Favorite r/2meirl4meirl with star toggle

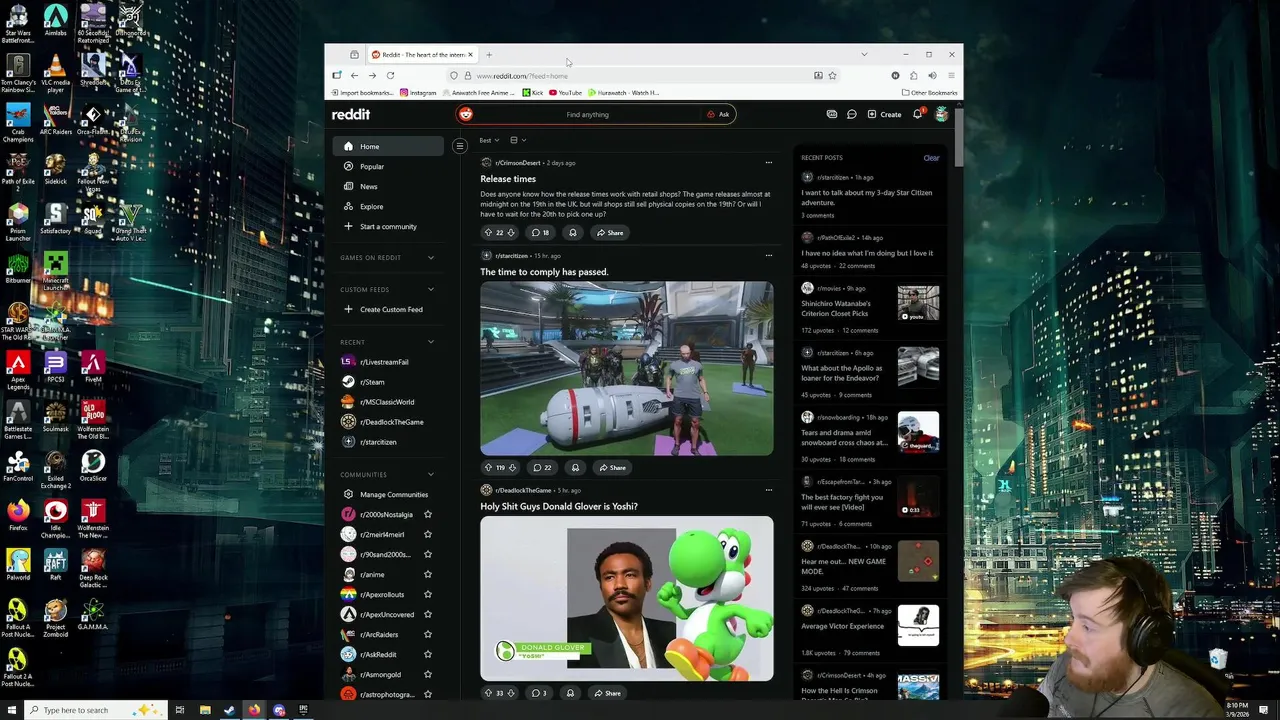click(x=427, y=534)
